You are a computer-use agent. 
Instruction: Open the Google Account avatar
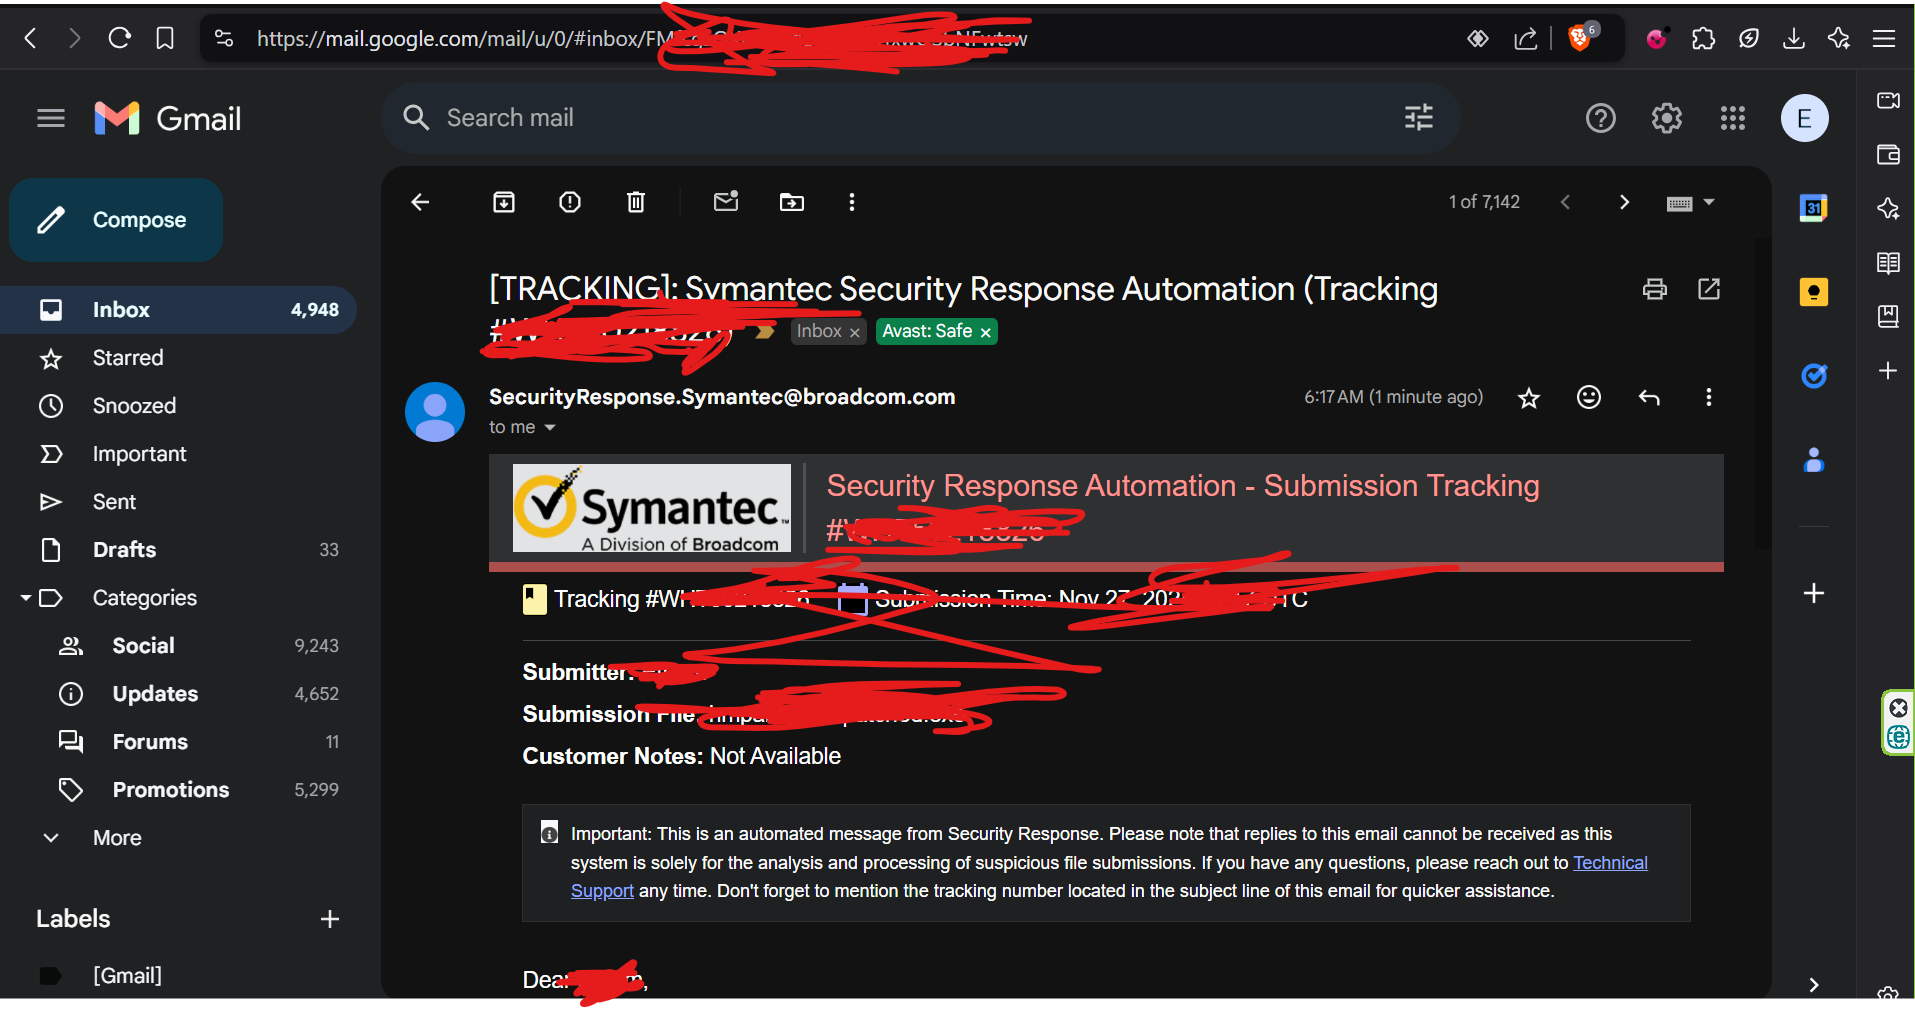click(x=1805, y=118)
